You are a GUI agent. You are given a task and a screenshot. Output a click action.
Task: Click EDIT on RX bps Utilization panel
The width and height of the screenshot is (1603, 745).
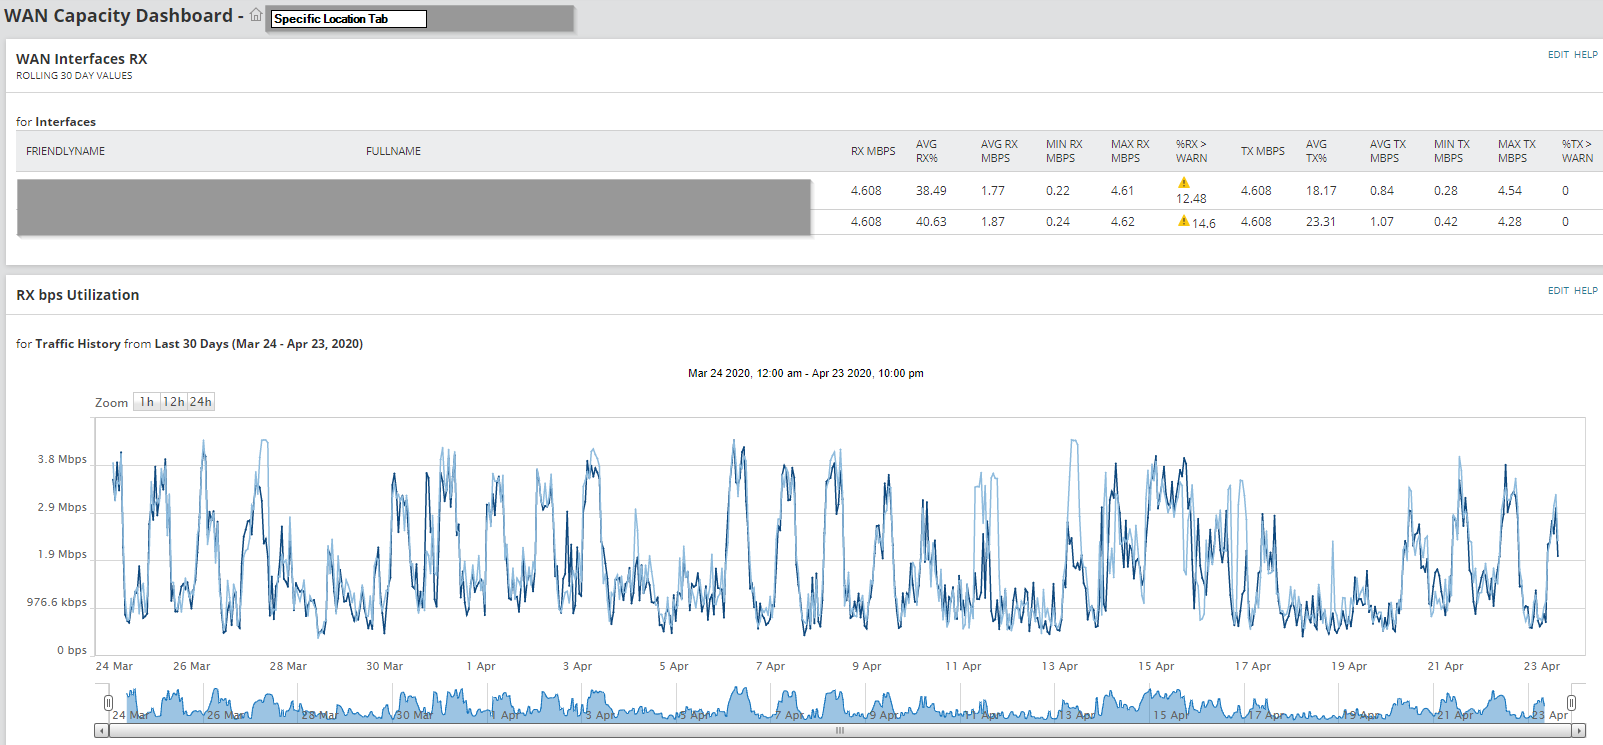[1558, 291]
